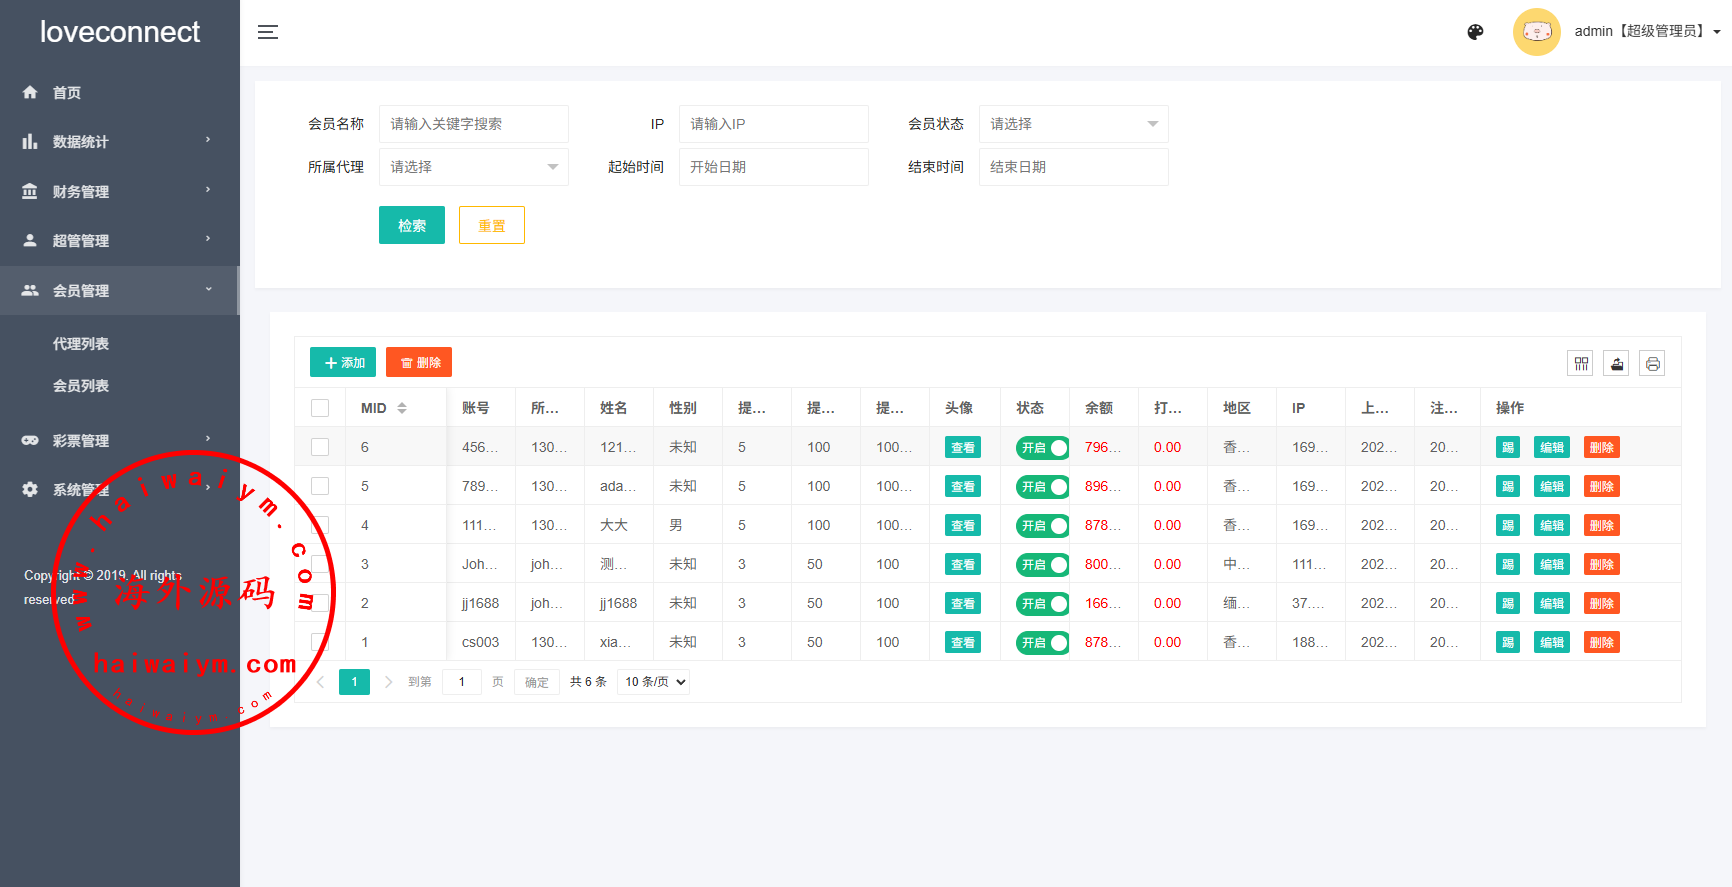Click the 重置 reset button
The image size is (1732, 887).
[492, 226]
